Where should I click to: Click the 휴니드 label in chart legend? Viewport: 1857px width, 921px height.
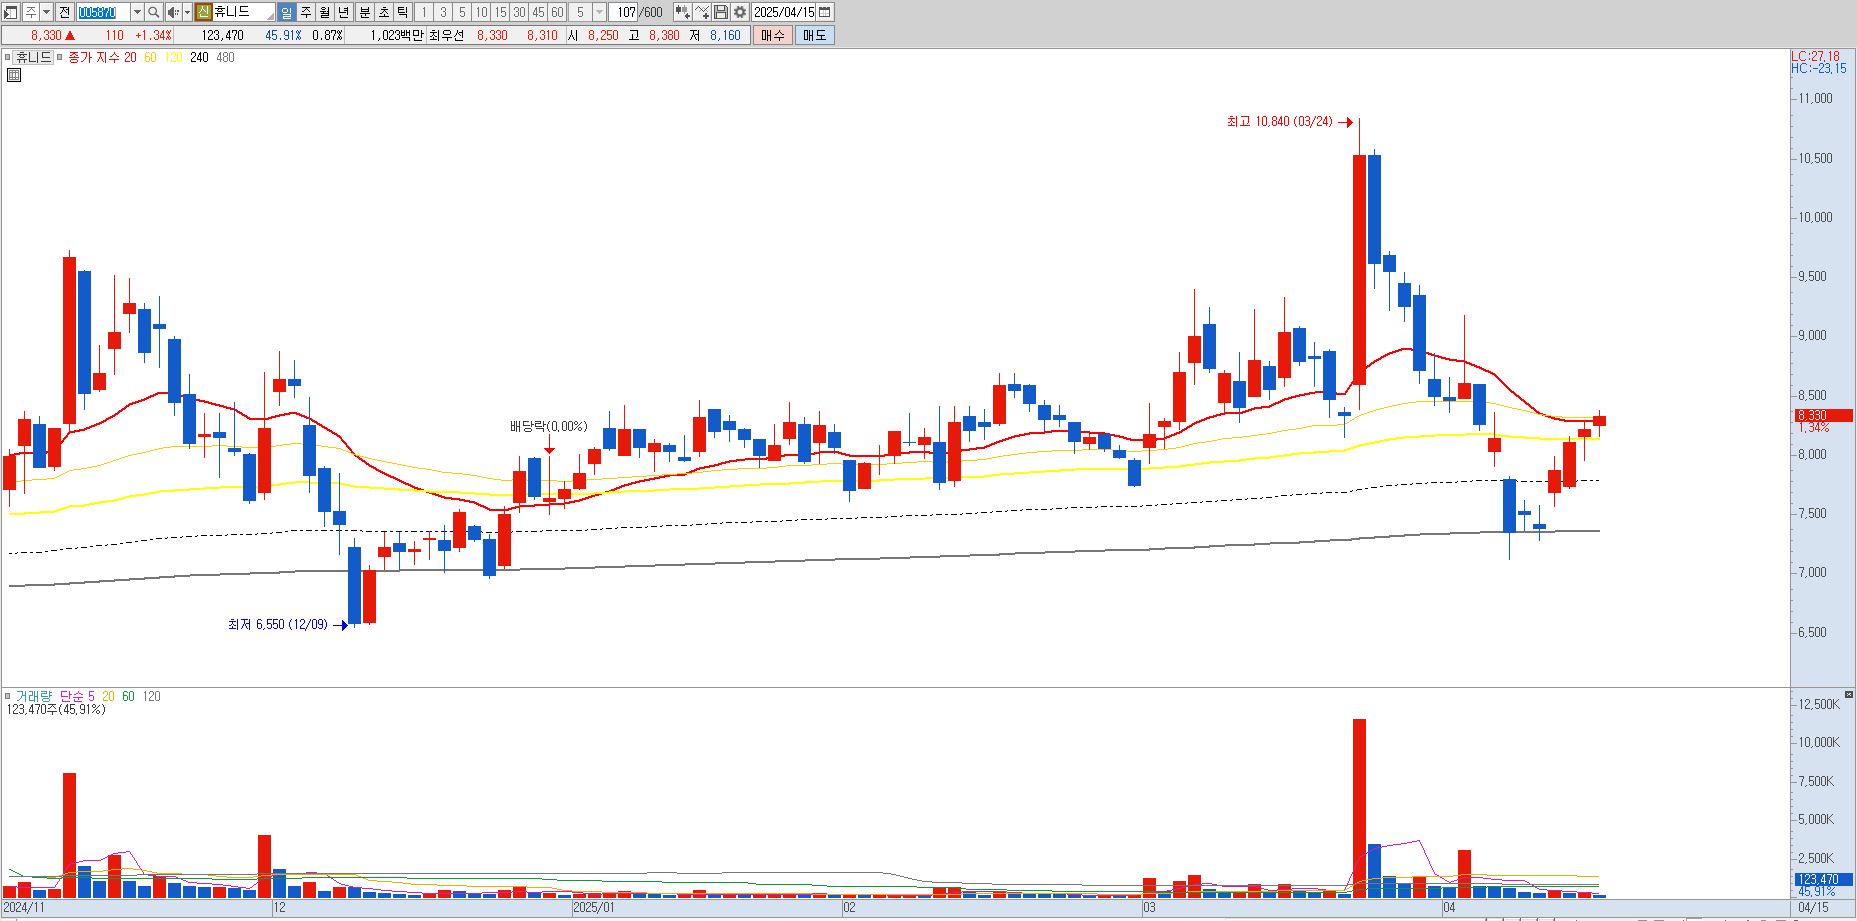(33, 57)
